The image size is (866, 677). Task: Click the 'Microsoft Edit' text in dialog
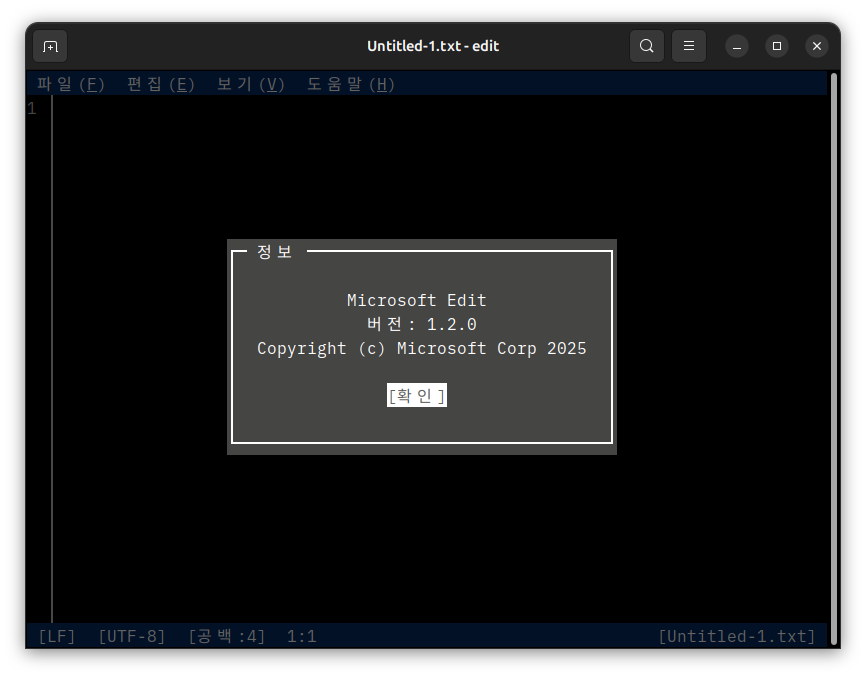416,300
